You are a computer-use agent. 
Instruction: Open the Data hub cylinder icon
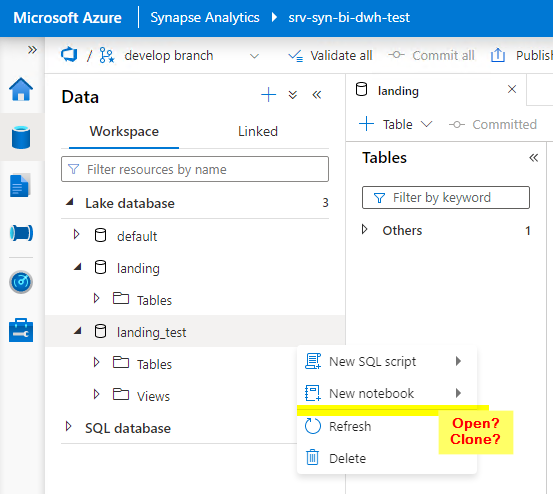(21, 137)
